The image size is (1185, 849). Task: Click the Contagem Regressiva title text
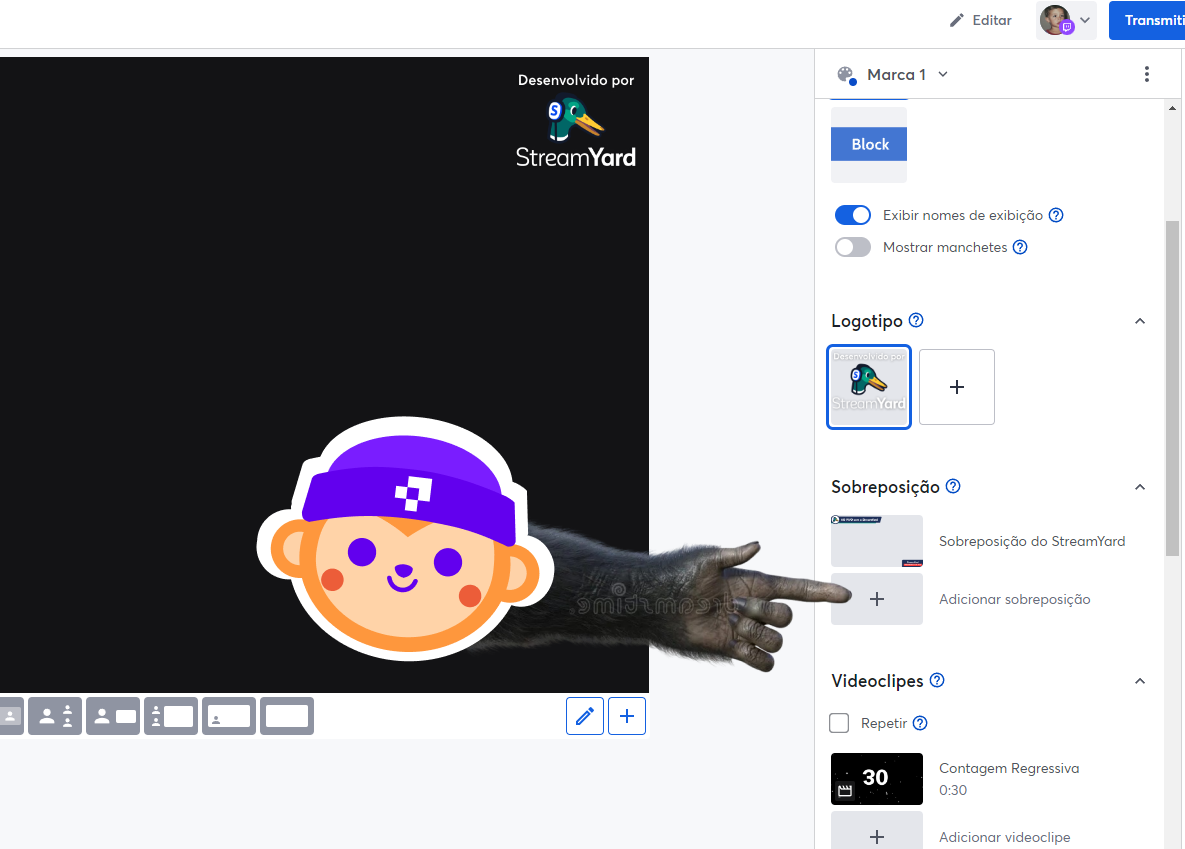[1009, 768]
